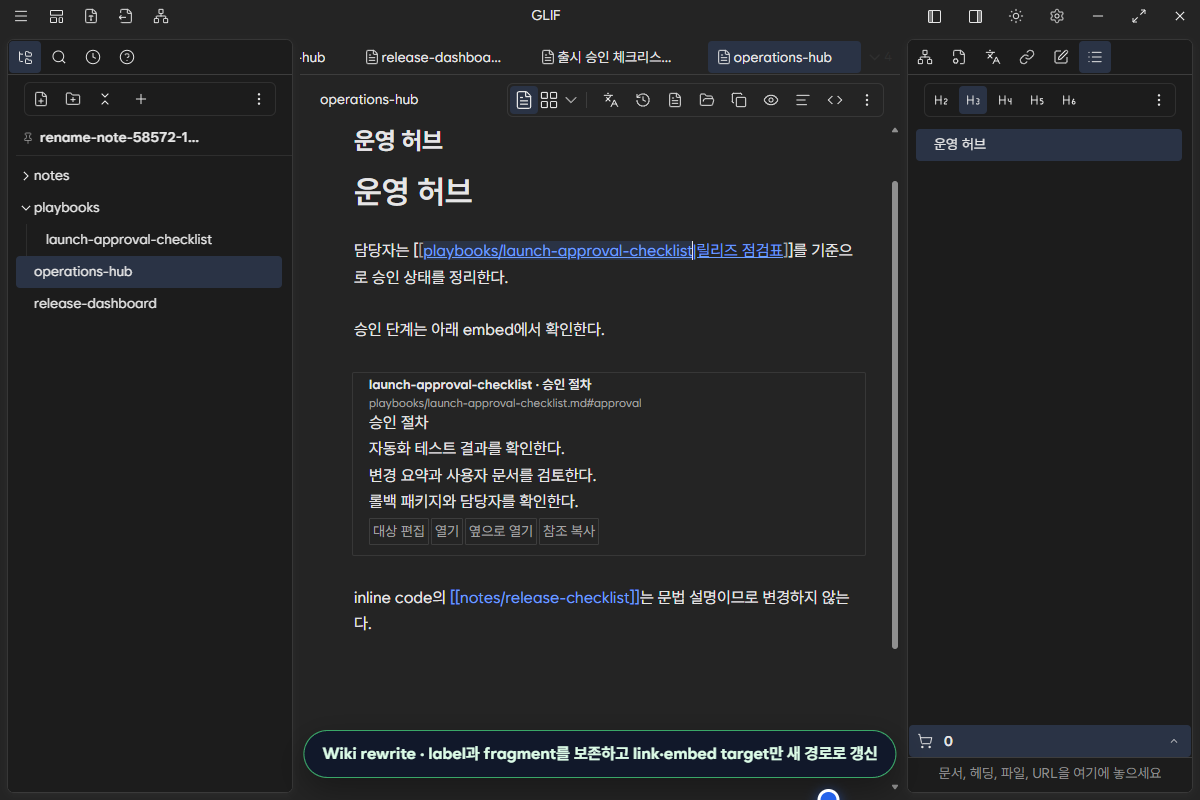Viewport: 1200px width, 800px height.
Task: Click the open folder icon in editor toolbar
Action: click(707, 100)
